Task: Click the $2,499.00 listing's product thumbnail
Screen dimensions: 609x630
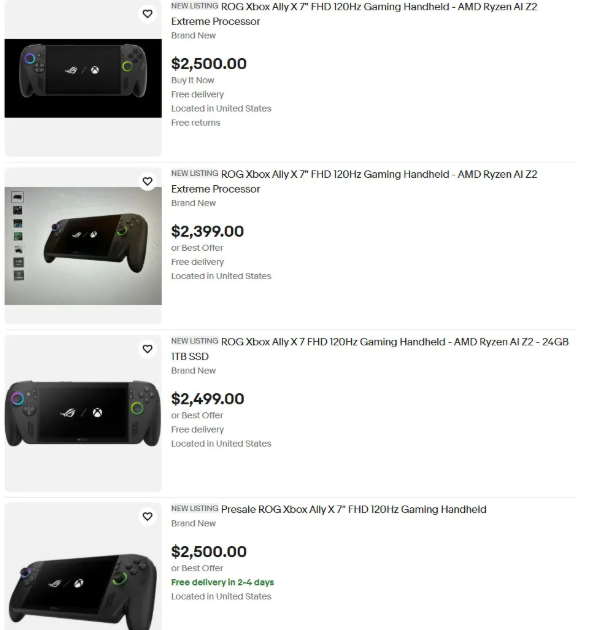Action: pyautogui.click(x=83, y=412)
